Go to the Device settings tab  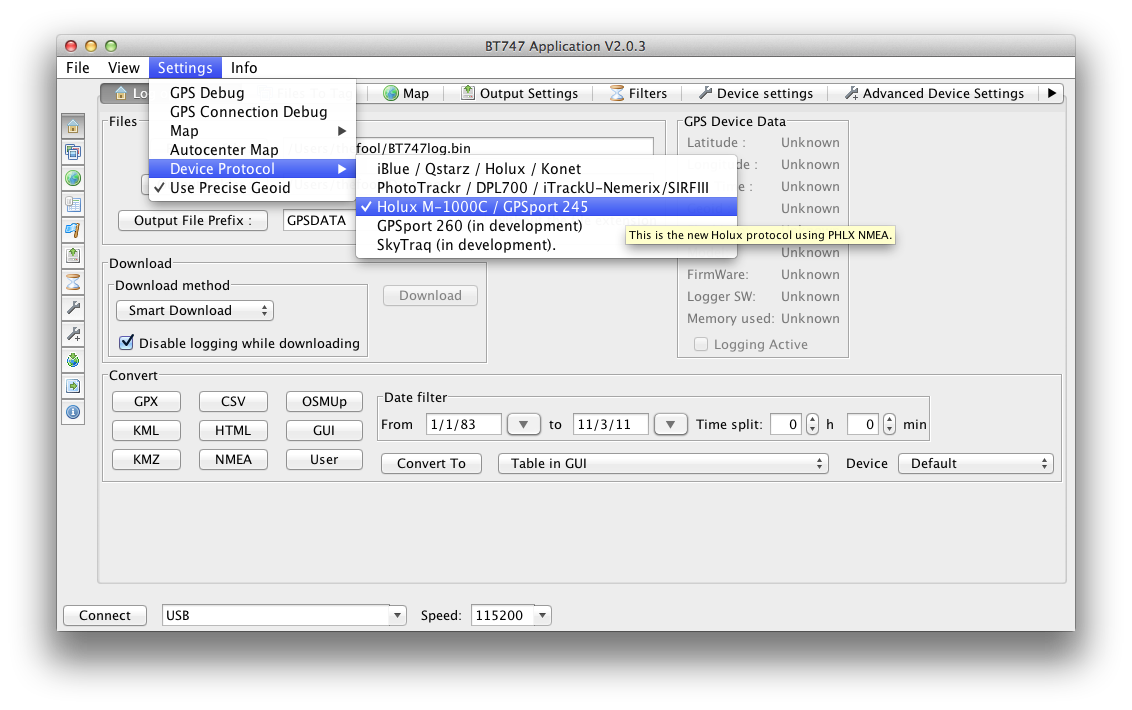click(756, 93)
